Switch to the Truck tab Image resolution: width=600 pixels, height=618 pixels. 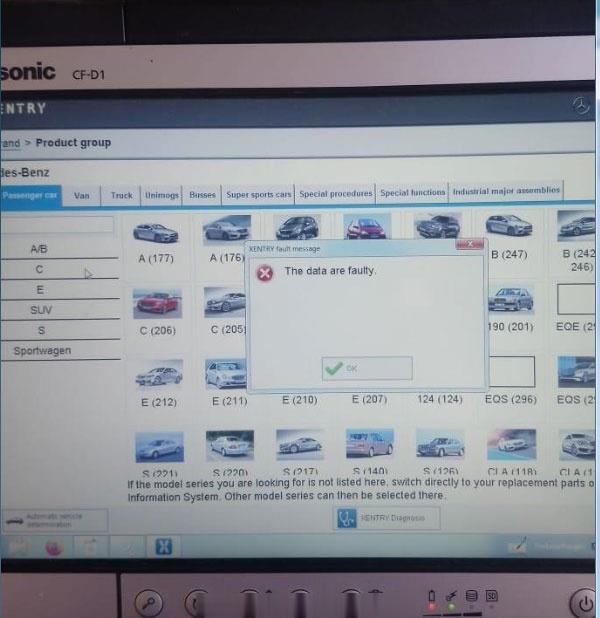tap(121, 195)
